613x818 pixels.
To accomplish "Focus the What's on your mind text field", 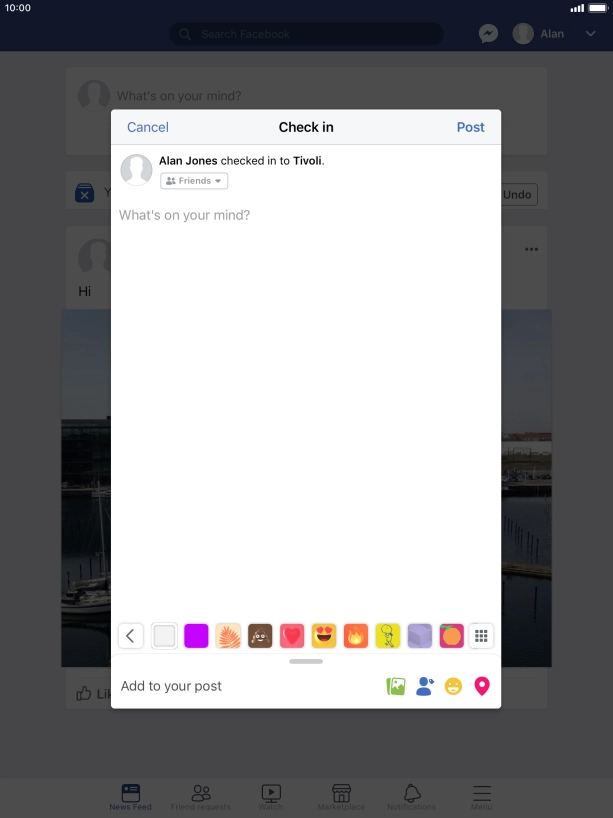I will [306, 215].
